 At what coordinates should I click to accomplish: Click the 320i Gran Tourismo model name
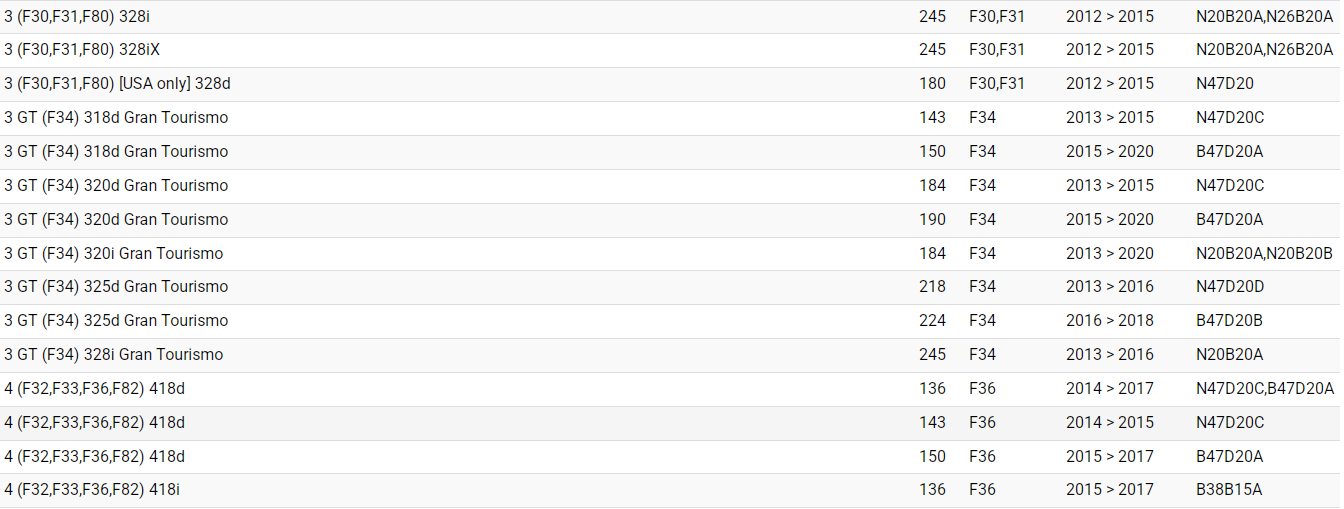pyautogui.click(x=113, y=254)
